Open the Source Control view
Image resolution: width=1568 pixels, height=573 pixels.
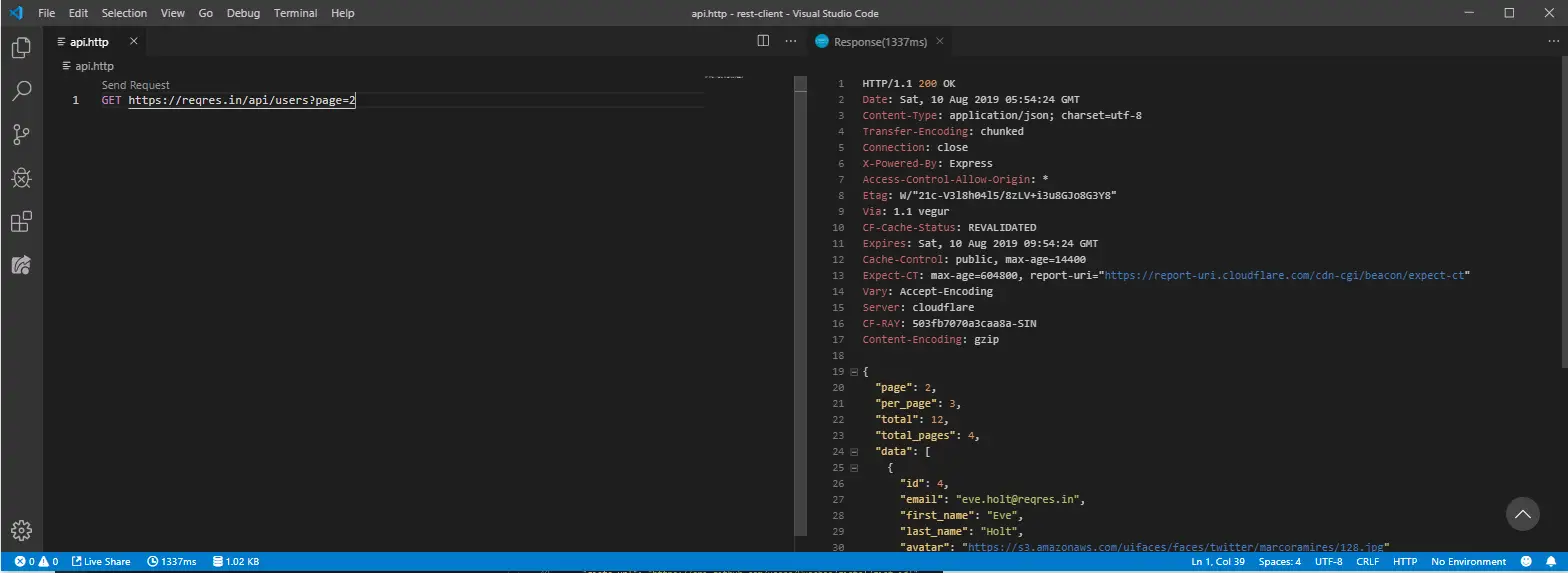21,135
